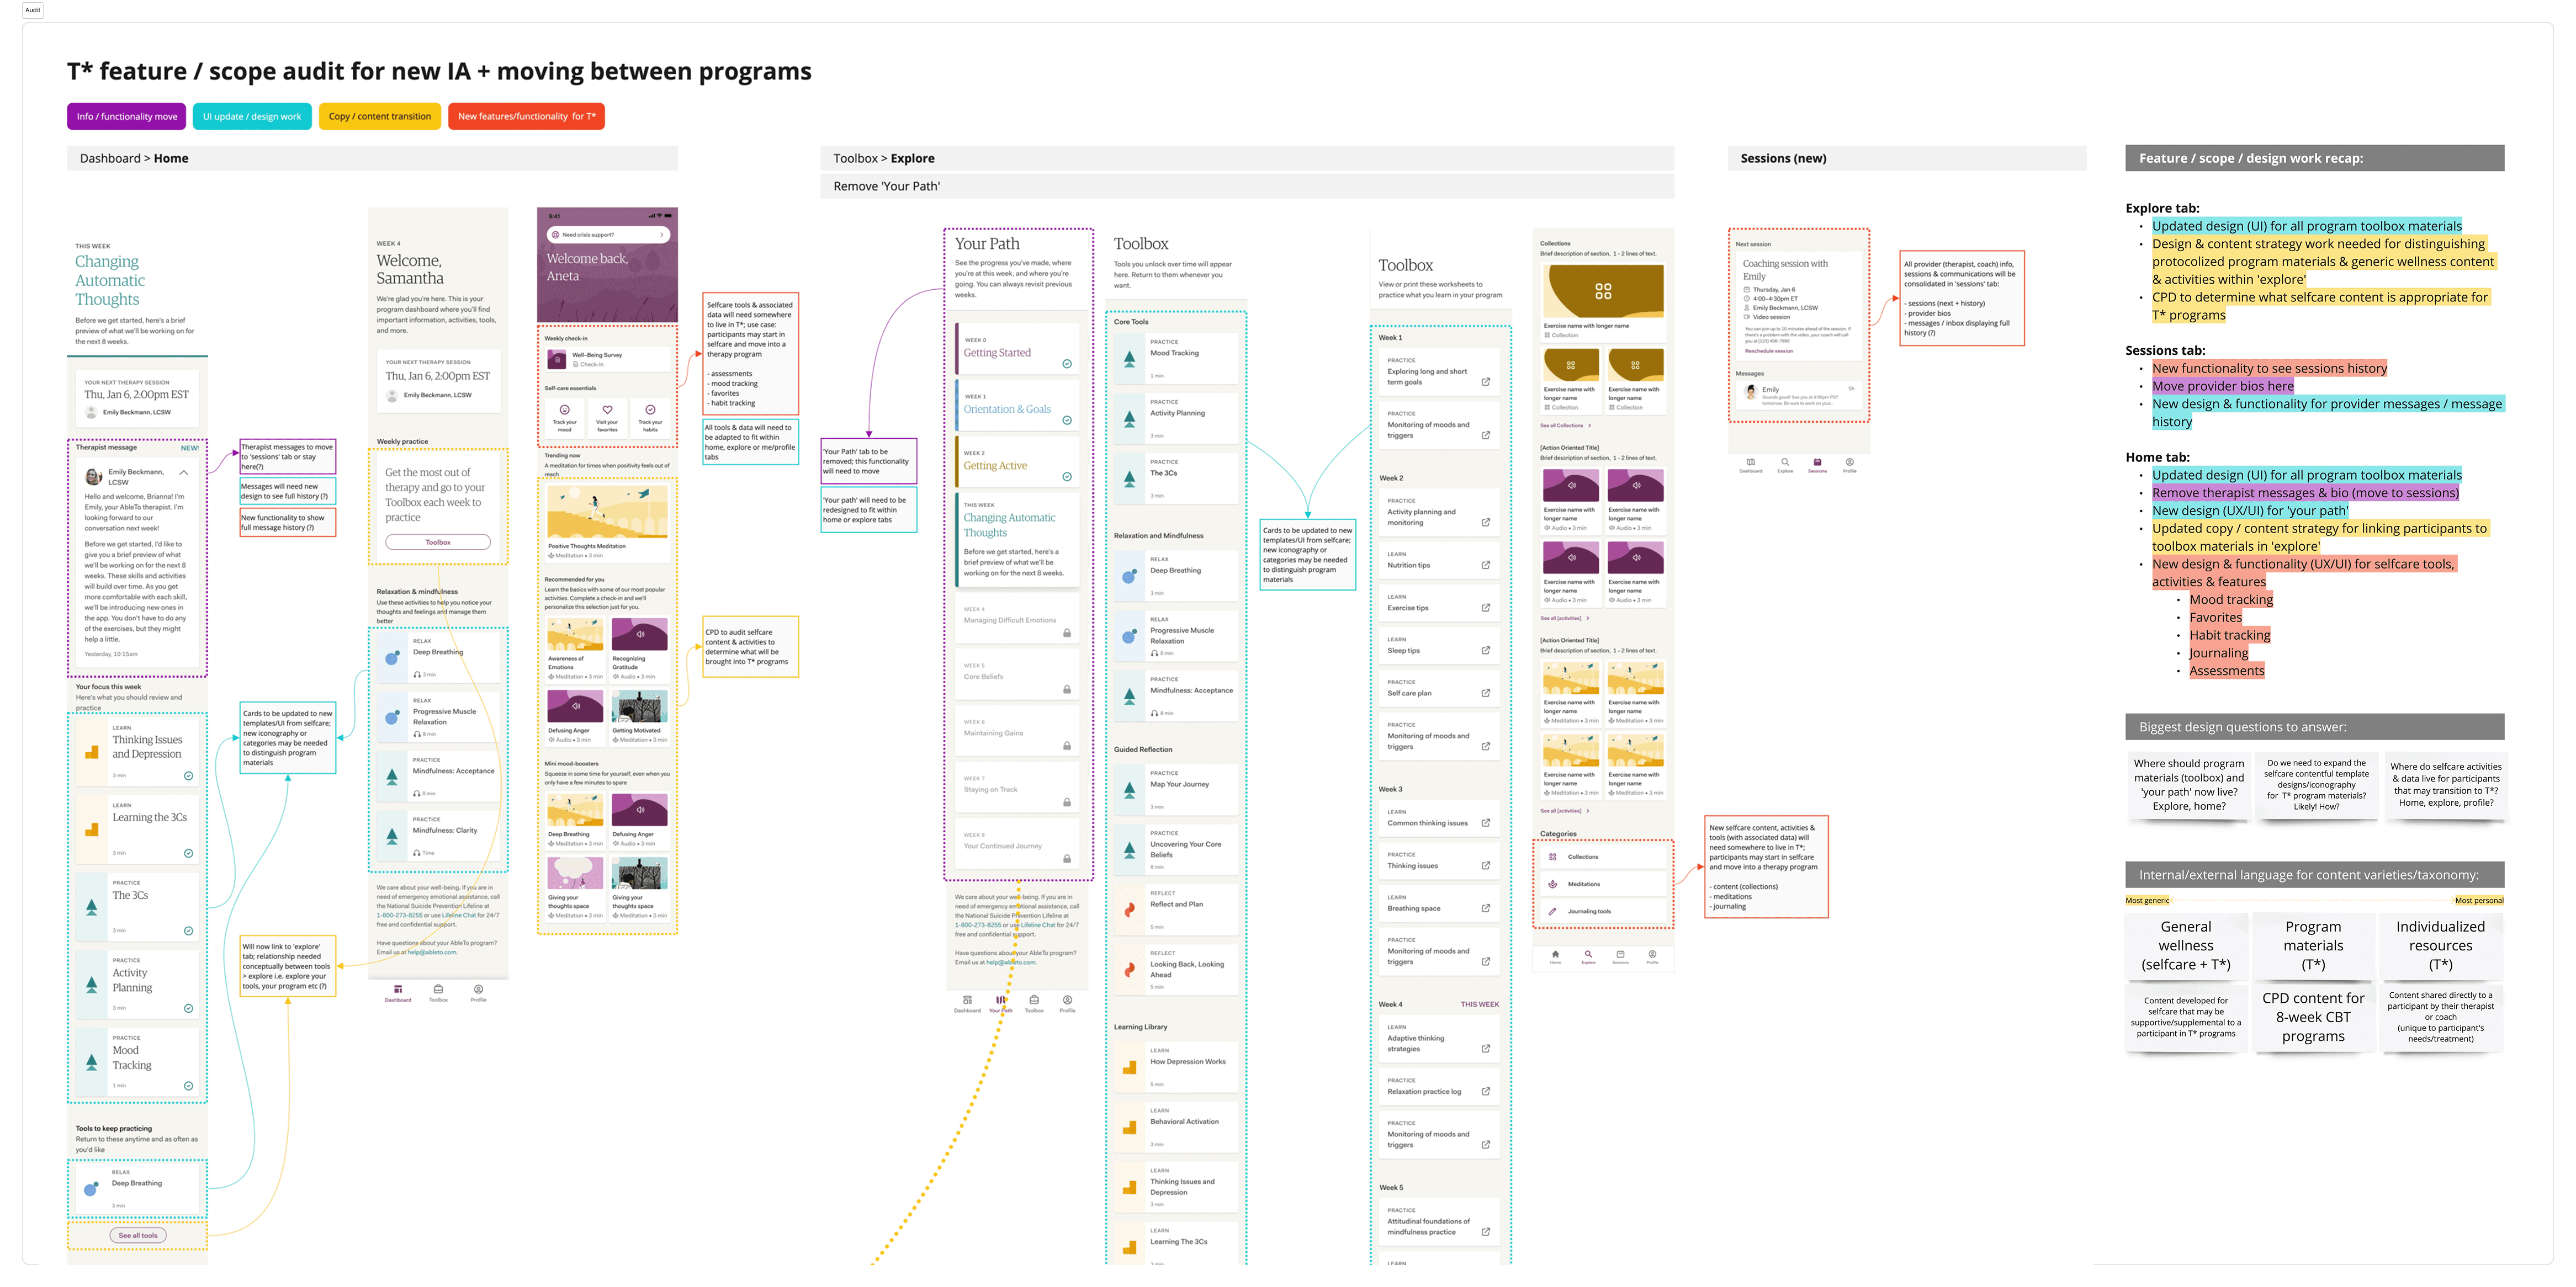Click the See all [activities] chevron below the audio exercises
This screenshot has height=1287, width=2576.
pyautogui.click(x=1587, y=618)
